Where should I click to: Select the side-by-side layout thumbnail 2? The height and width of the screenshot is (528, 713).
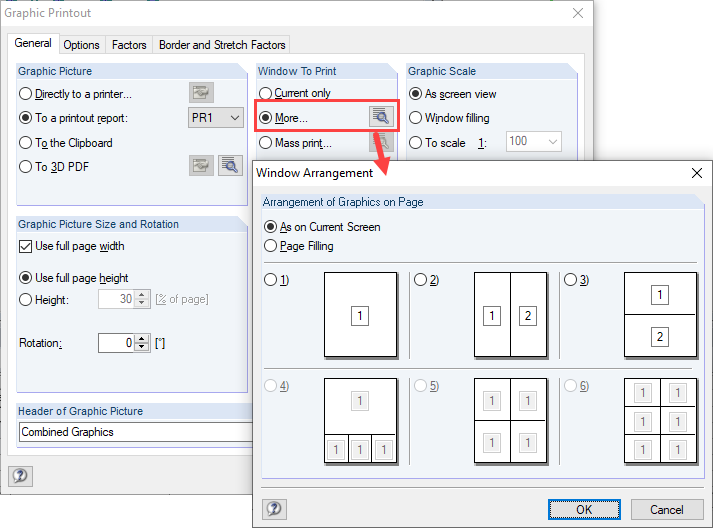510,316
